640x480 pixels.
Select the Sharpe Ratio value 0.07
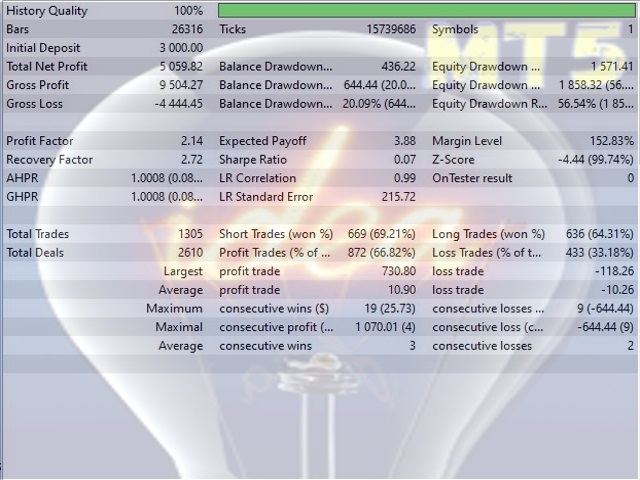coord(404,160)
